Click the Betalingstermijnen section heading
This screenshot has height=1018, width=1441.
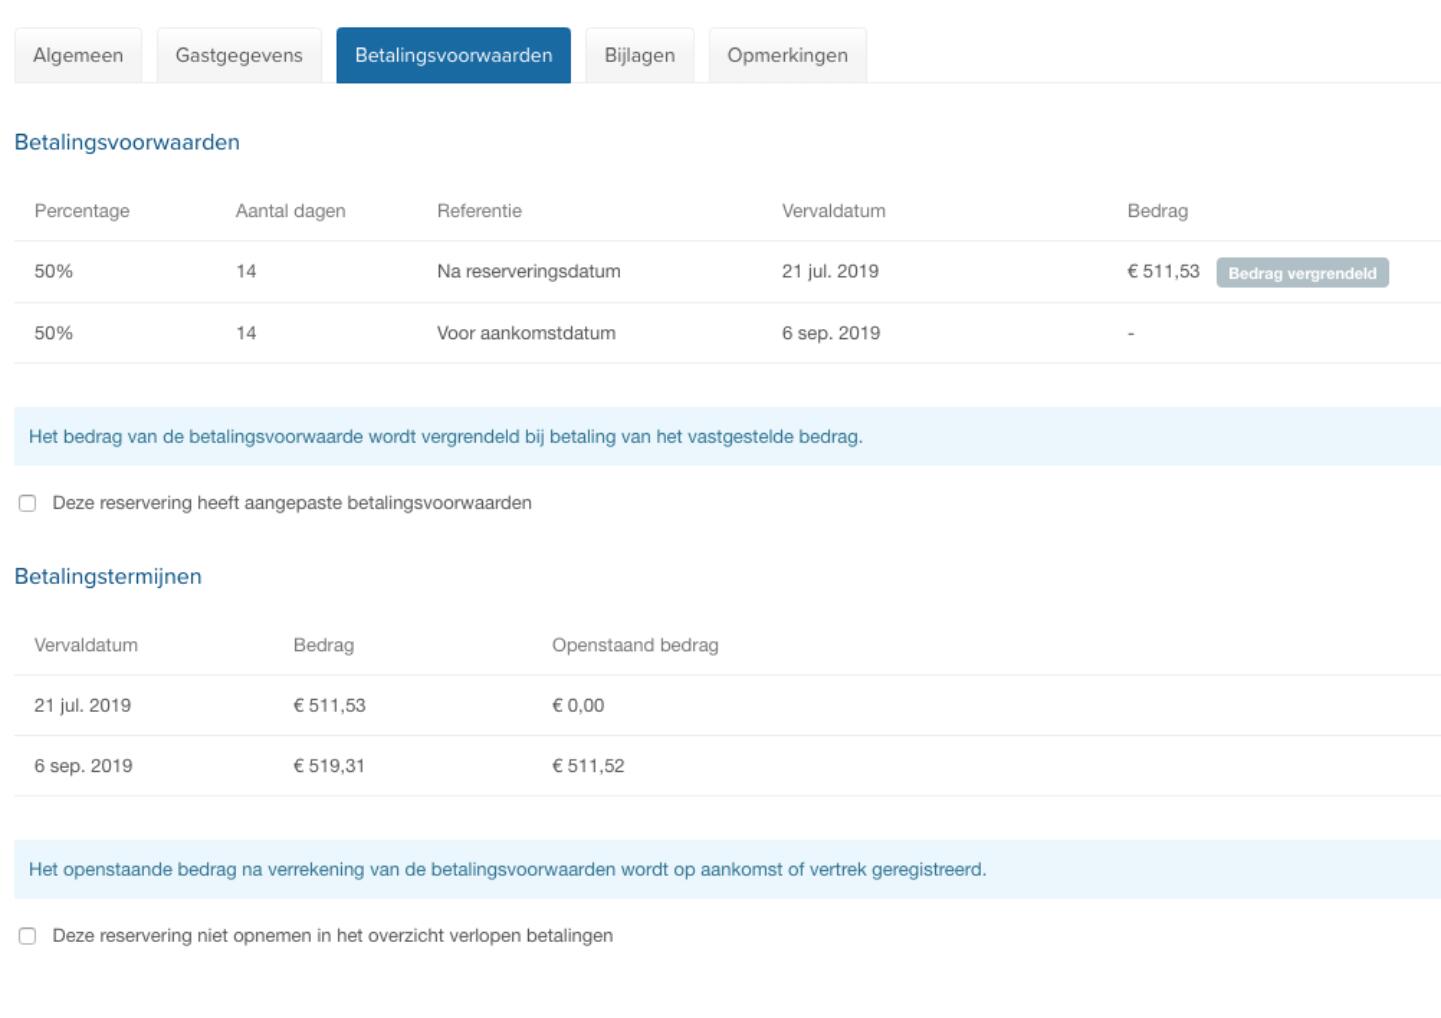tap(108, 576)
